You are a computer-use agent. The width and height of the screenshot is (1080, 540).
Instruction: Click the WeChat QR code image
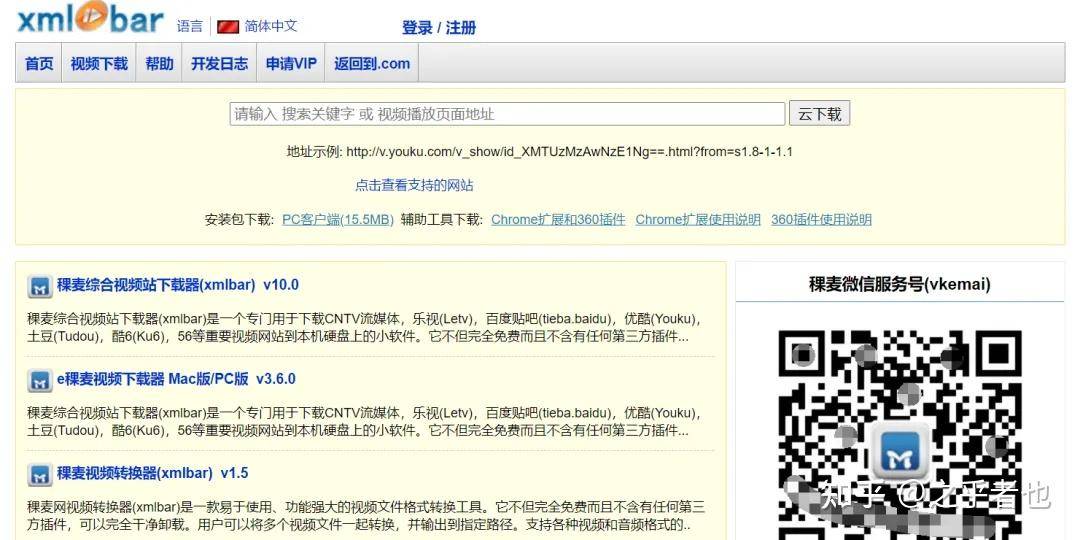[x=900, y=435]
